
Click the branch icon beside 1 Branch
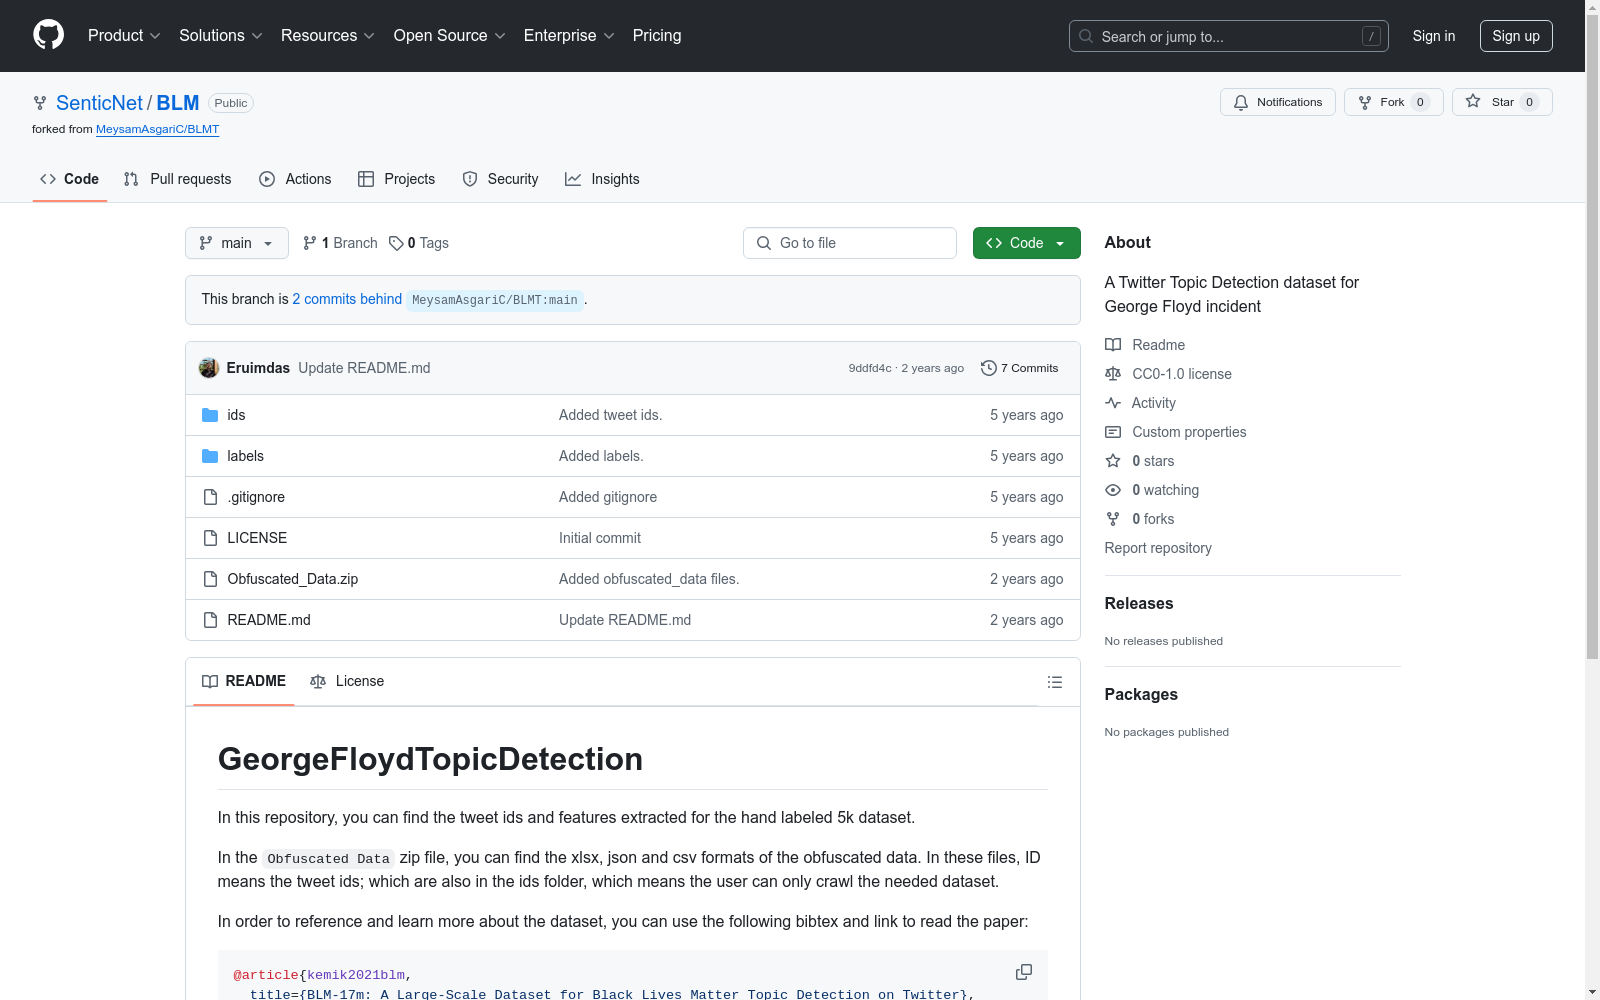coord(310,243)
